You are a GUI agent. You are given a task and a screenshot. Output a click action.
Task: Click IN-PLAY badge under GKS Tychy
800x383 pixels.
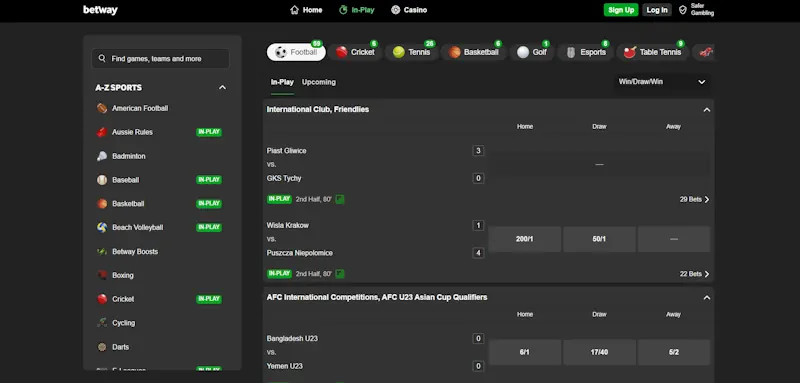(279, 199)
